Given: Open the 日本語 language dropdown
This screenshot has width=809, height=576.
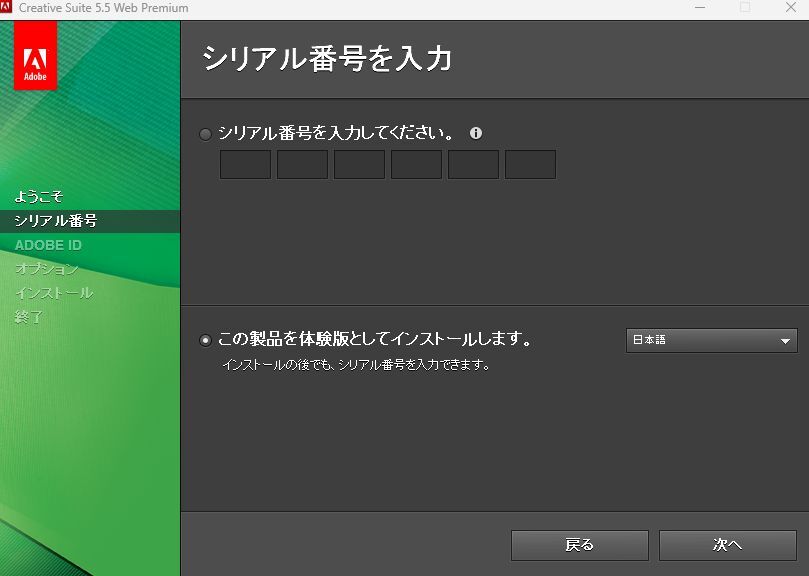Looking at the screenshot, I should coord(711,340).
